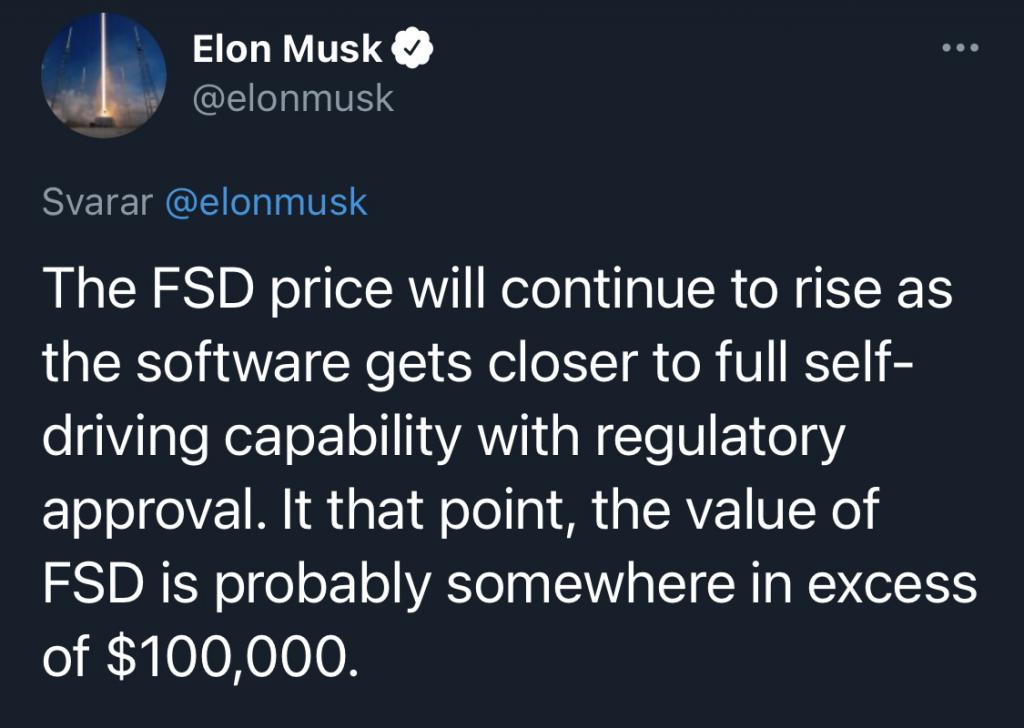Screen dimensions: 1024x728
Task: Click the word regulatory in the tweet
Action: coord(720,437)
